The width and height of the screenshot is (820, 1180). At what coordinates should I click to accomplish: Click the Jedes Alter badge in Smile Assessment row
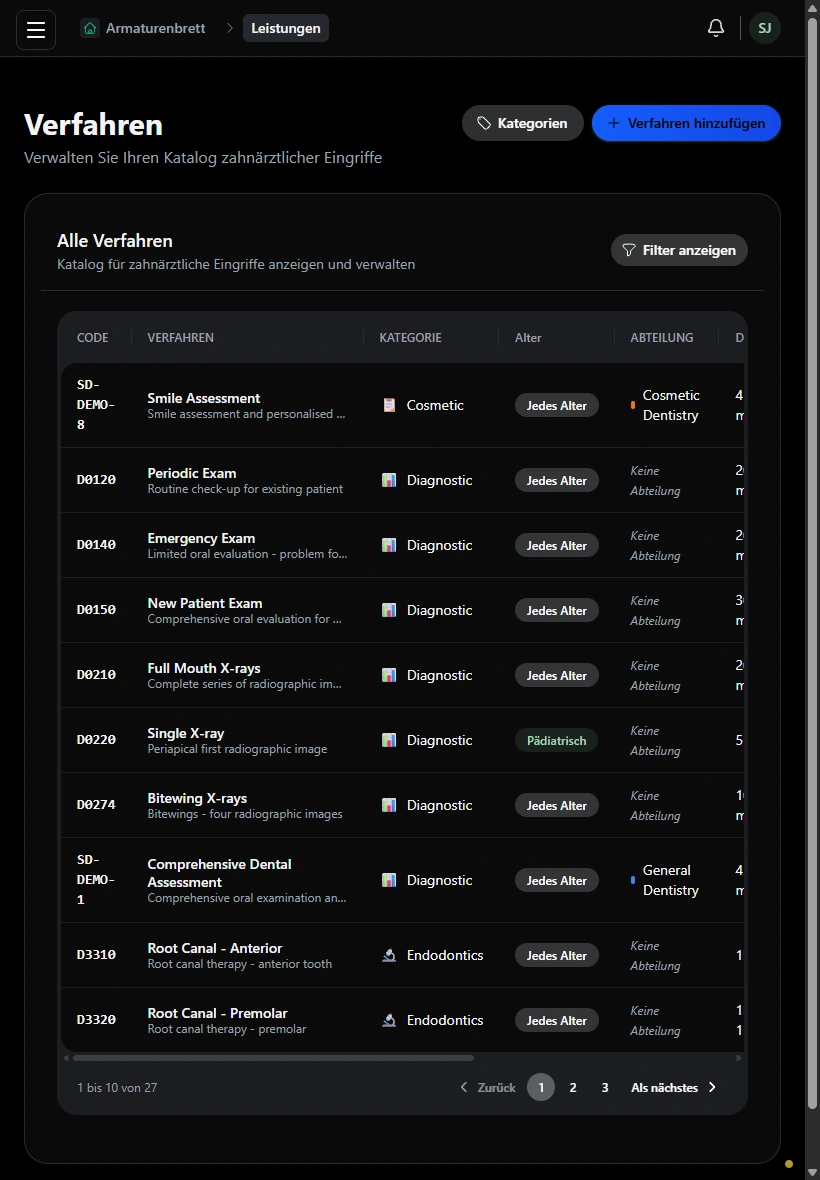pyautogui.click(x=557, y=406)
